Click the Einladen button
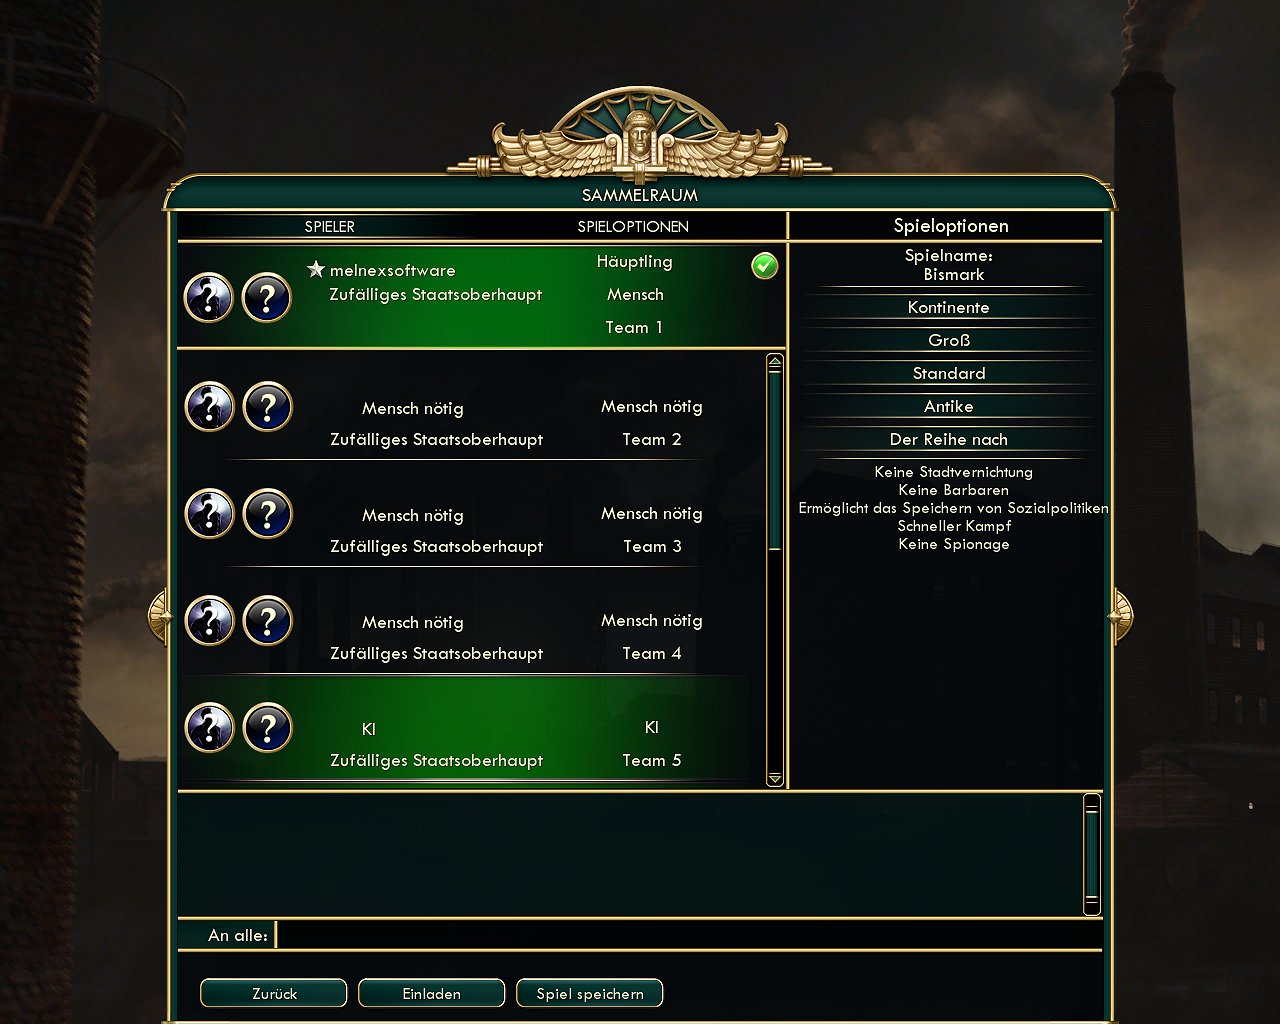The image size is (1280, 1024). pyautogui.click(x=432, y=993)
